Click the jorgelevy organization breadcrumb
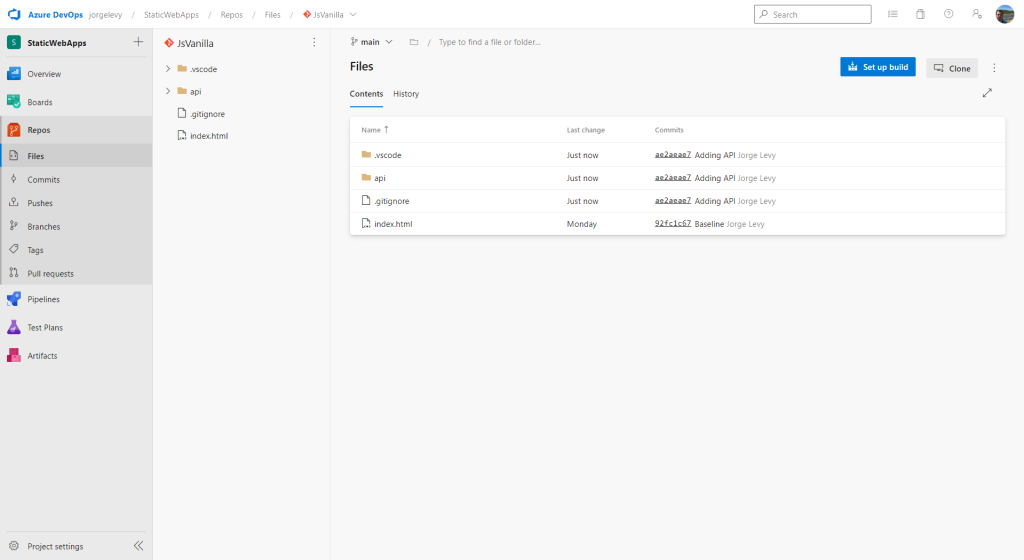The width and height of the screenshot is (1024, 560). pos(105,14)
